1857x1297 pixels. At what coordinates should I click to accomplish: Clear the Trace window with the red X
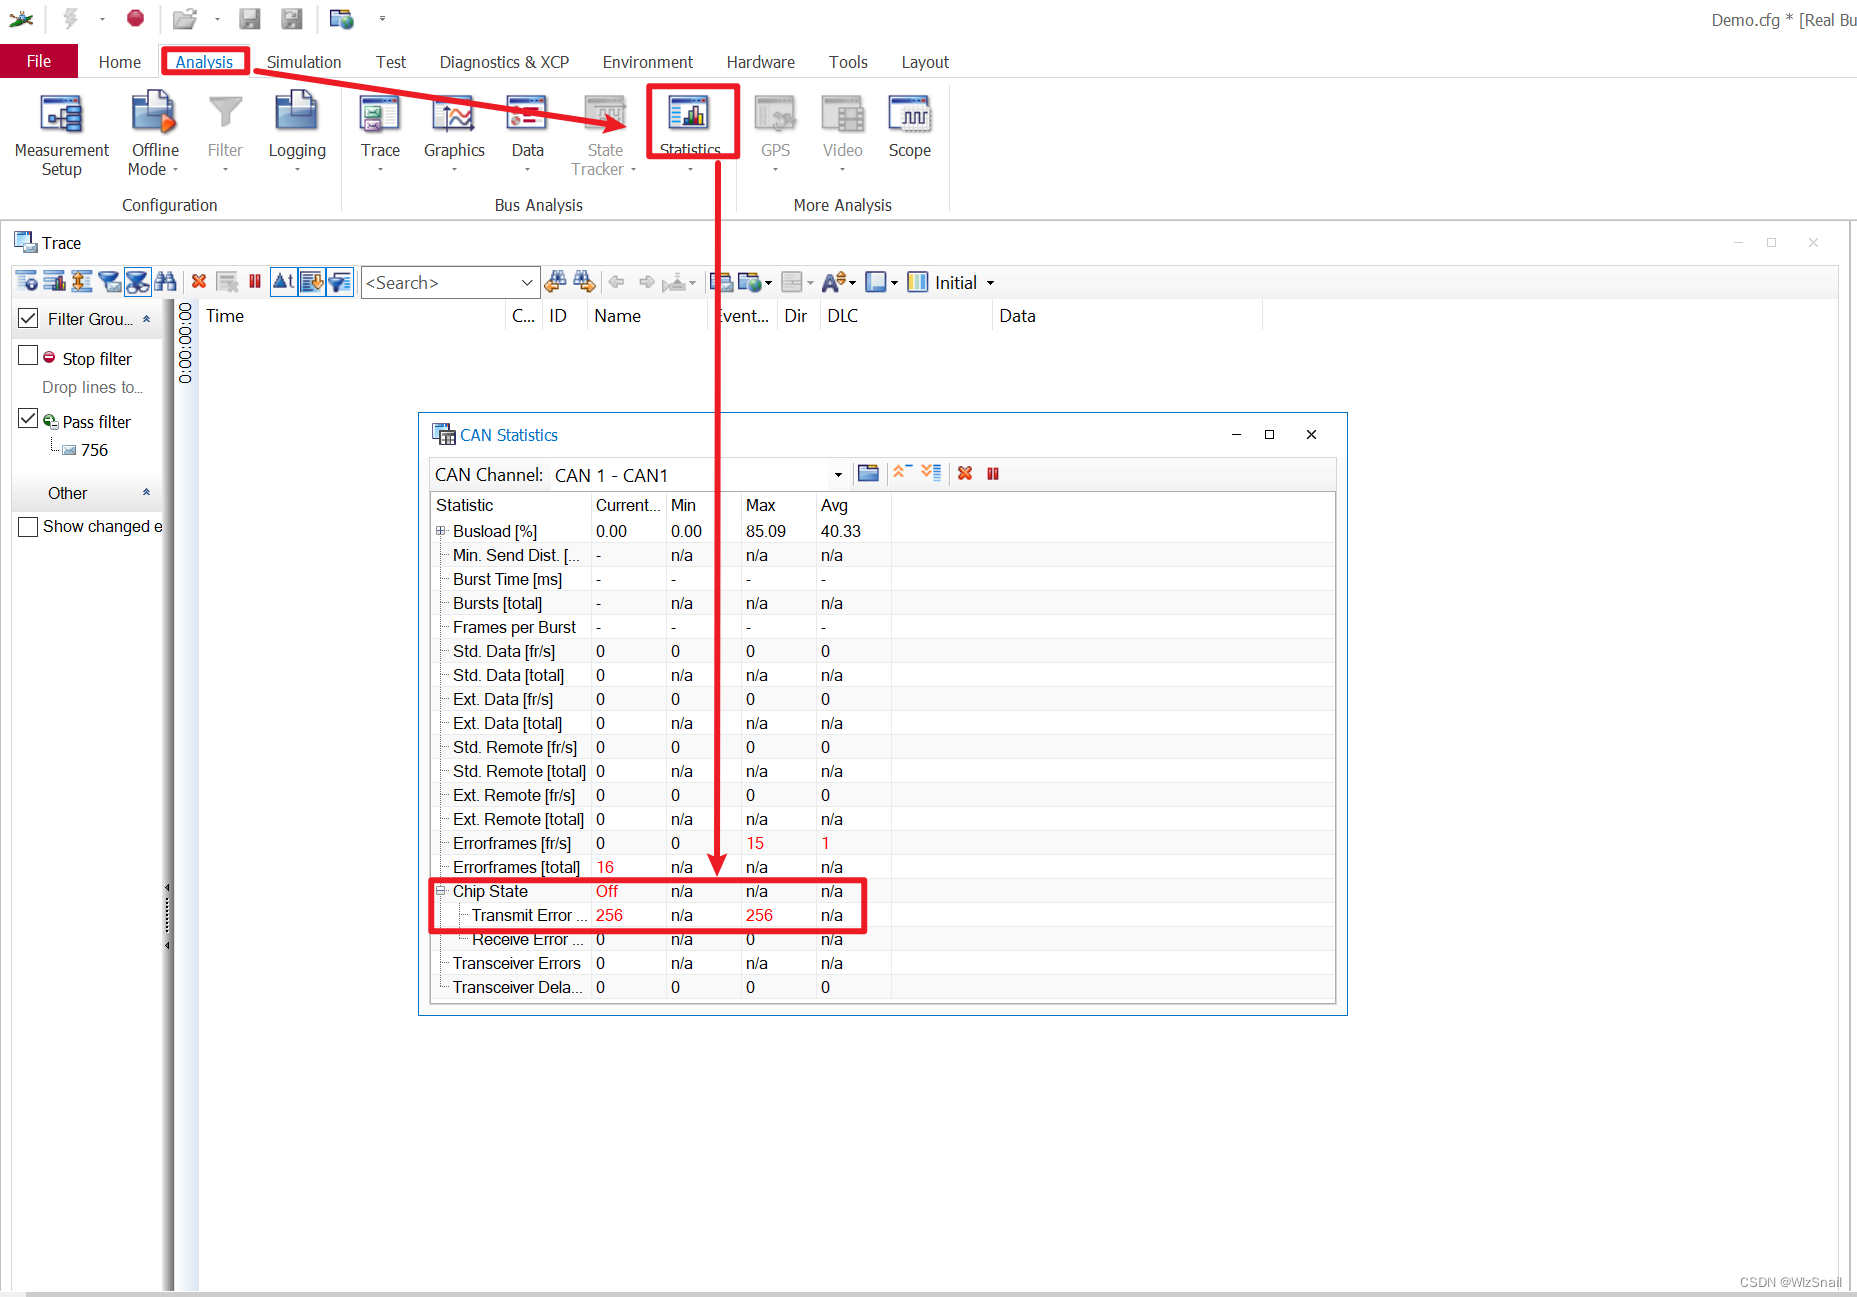[199, 282]
